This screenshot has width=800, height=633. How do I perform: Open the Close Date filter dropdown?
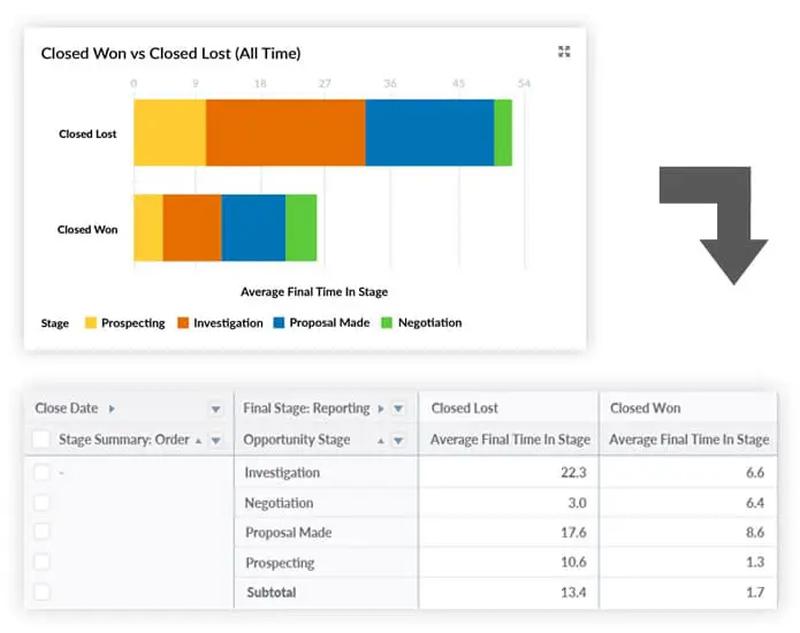click(215, 409)
